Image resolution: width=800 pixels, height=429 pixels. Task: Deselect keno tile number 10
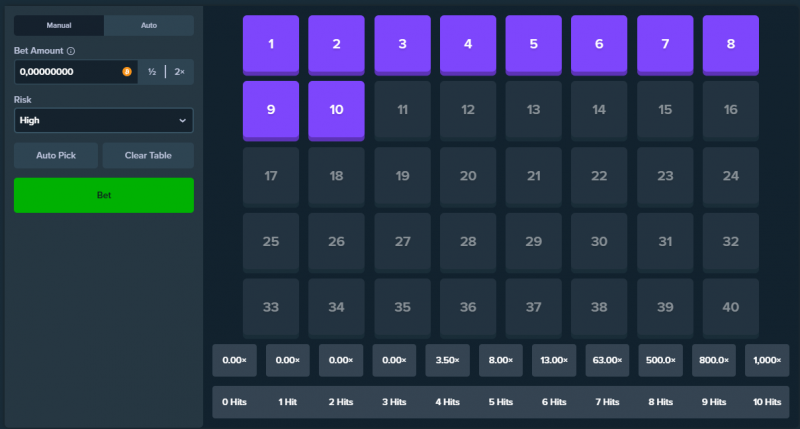[336, 111]
